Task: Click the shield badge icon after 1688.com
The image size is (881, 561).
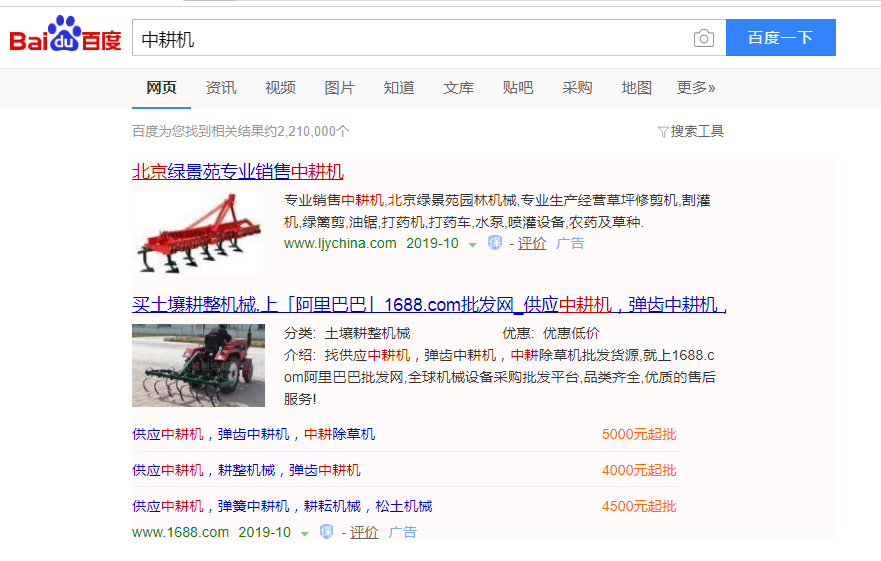Action: coord(326,532)
